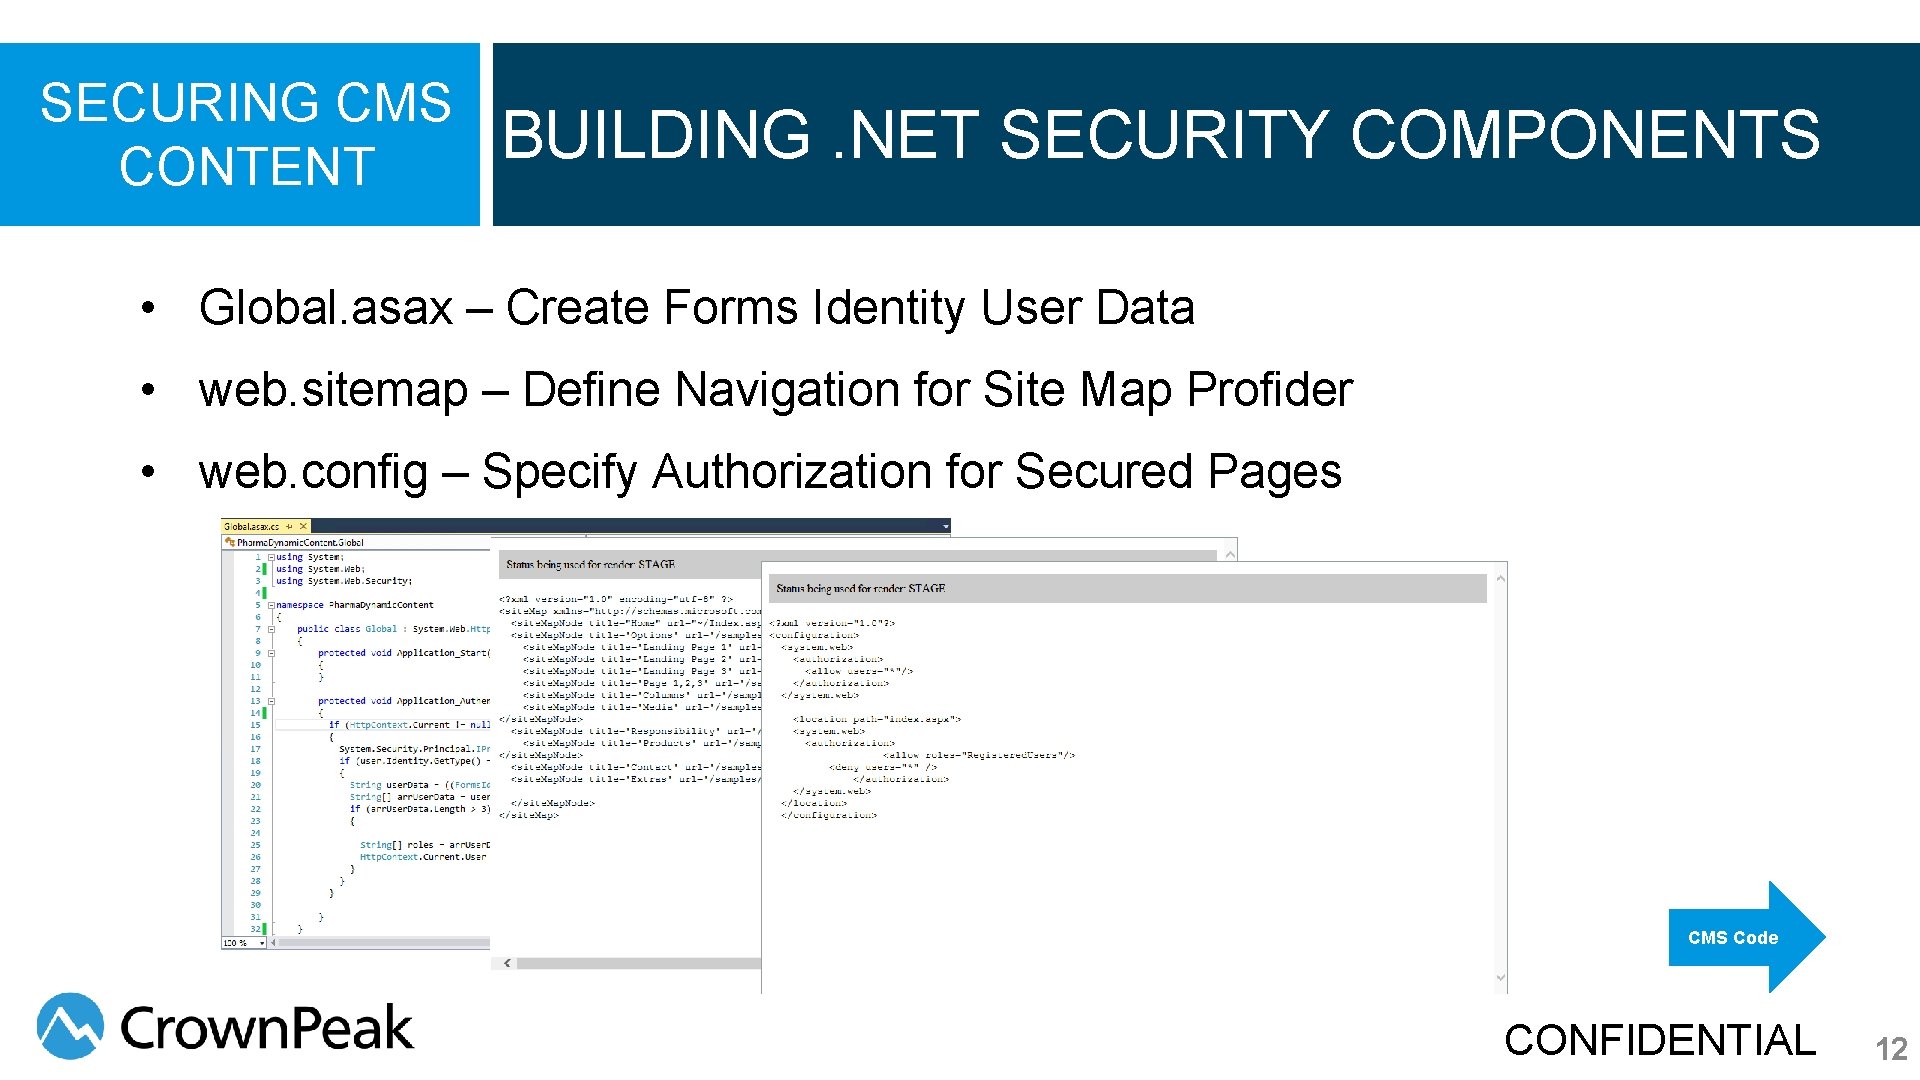Close the Global.asax.cs tab with its X
The image size is (1920, 1080).
coord(303,526)
